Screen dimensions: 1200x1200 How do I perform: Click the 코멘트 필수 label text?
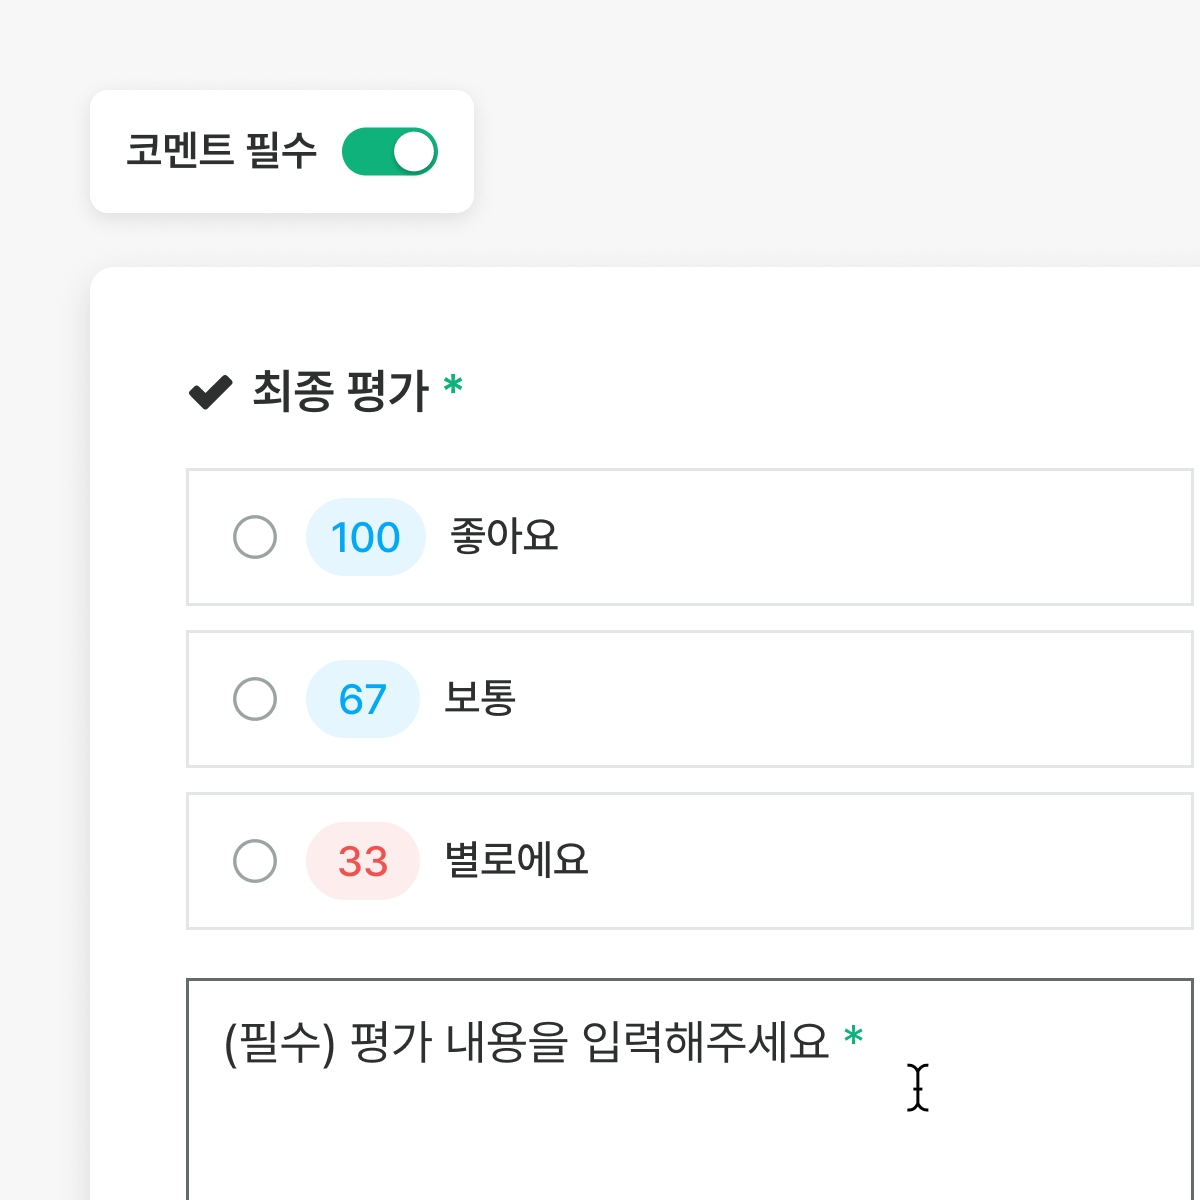tap(221, 151)
